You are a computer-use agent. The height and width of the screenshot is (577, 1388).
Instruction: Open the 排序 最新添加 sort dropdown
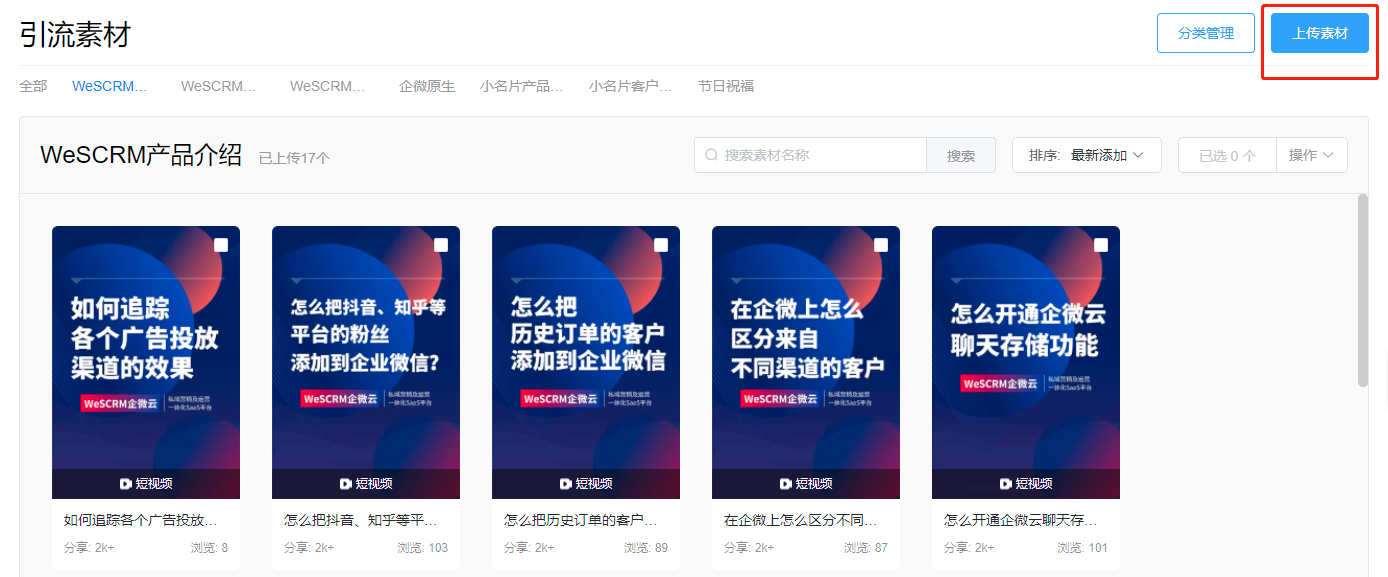(x=1087, y=155)
